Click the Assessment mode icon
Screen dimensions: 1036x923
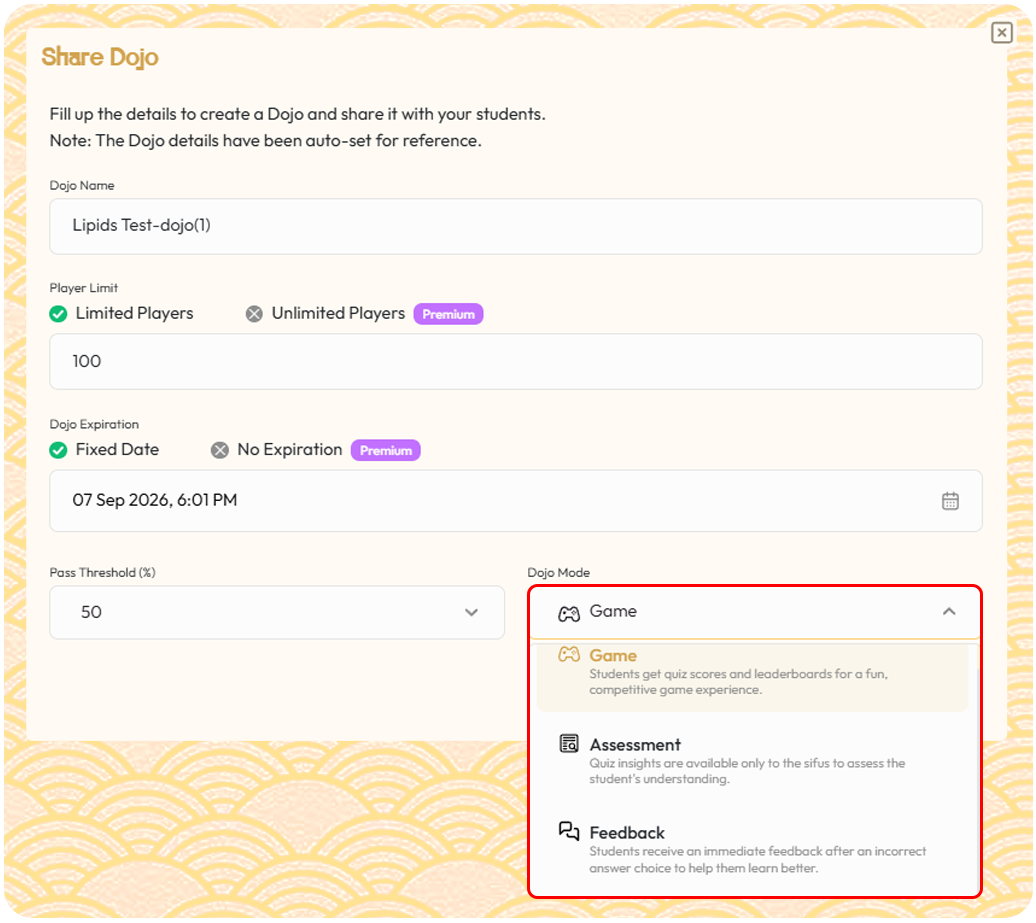(568, 744)
